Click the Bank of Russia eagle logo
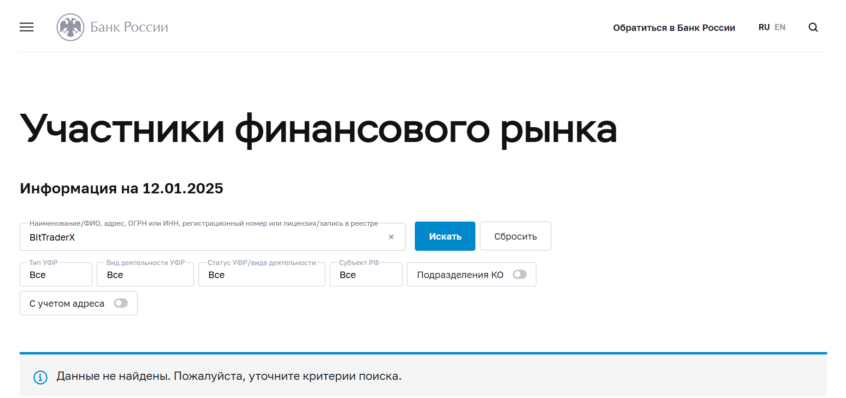Viewport: 846px width, 398px height. click(71, 28)
